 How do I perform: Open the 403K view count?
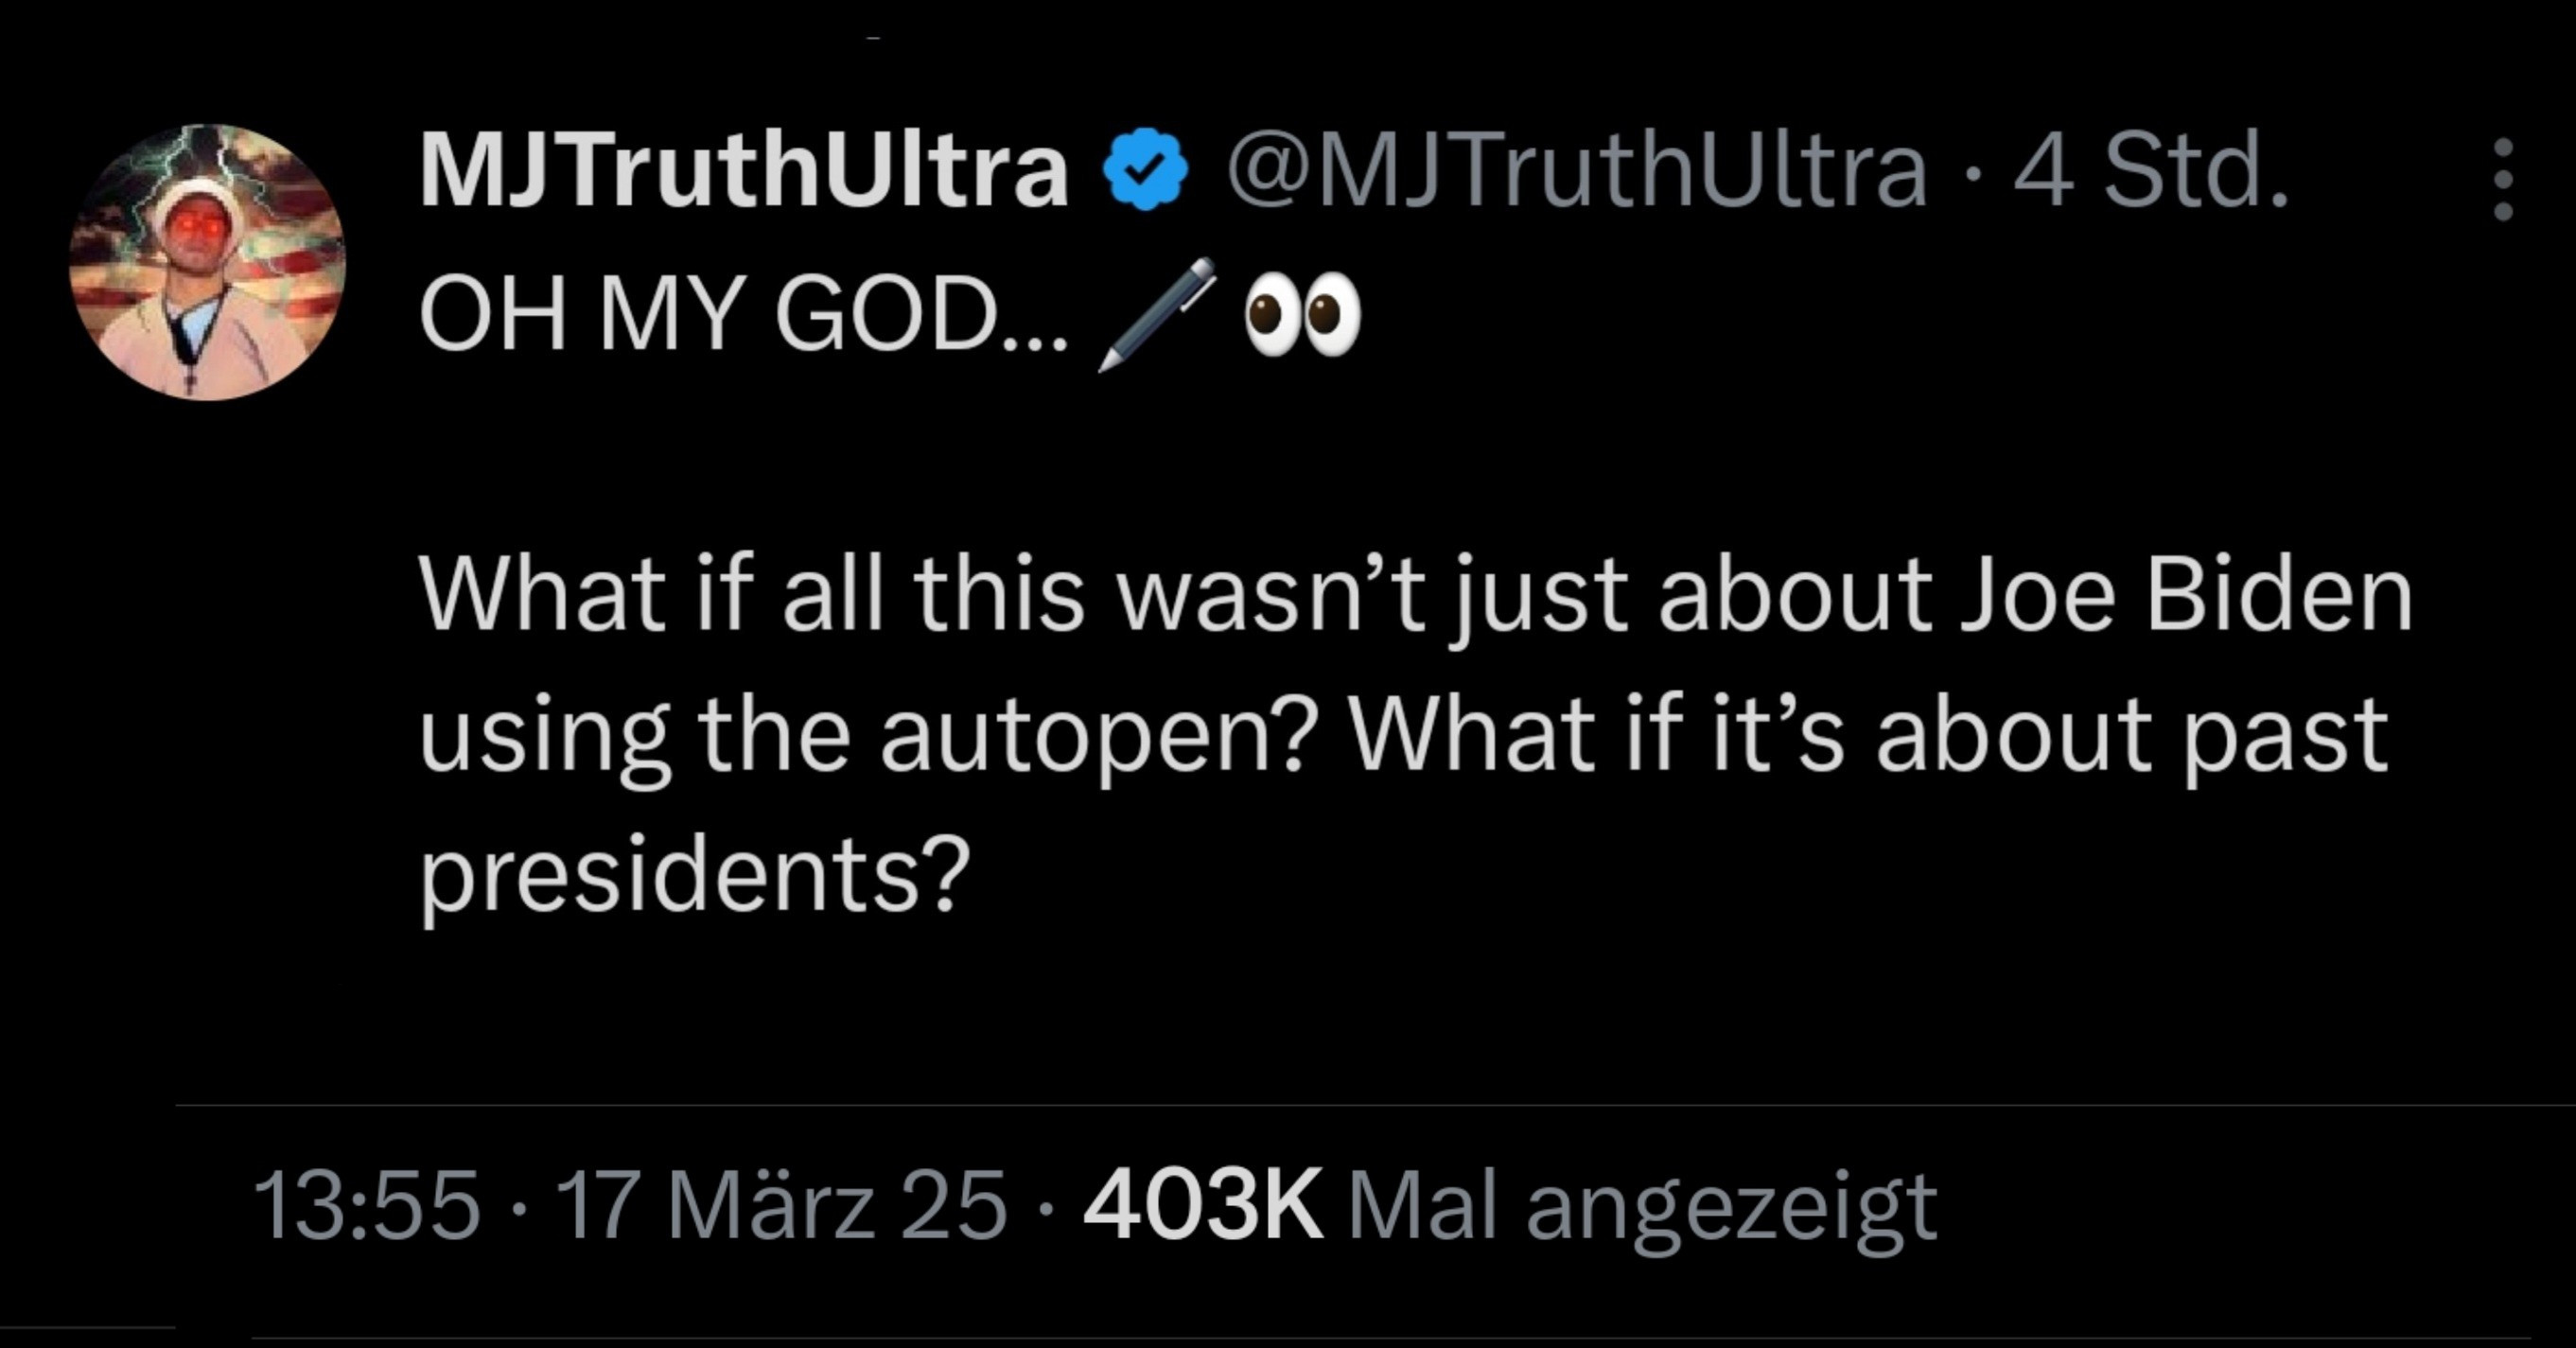point(1203,1205)
